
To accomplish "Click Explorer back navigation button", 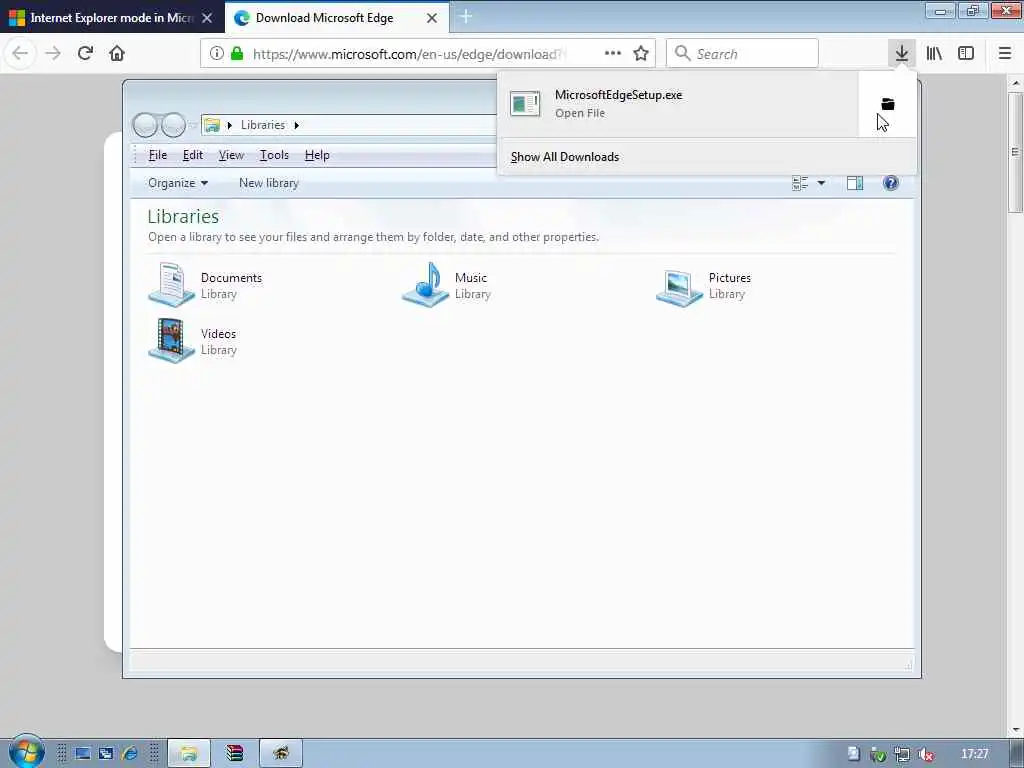I will (x=146, y=125).
